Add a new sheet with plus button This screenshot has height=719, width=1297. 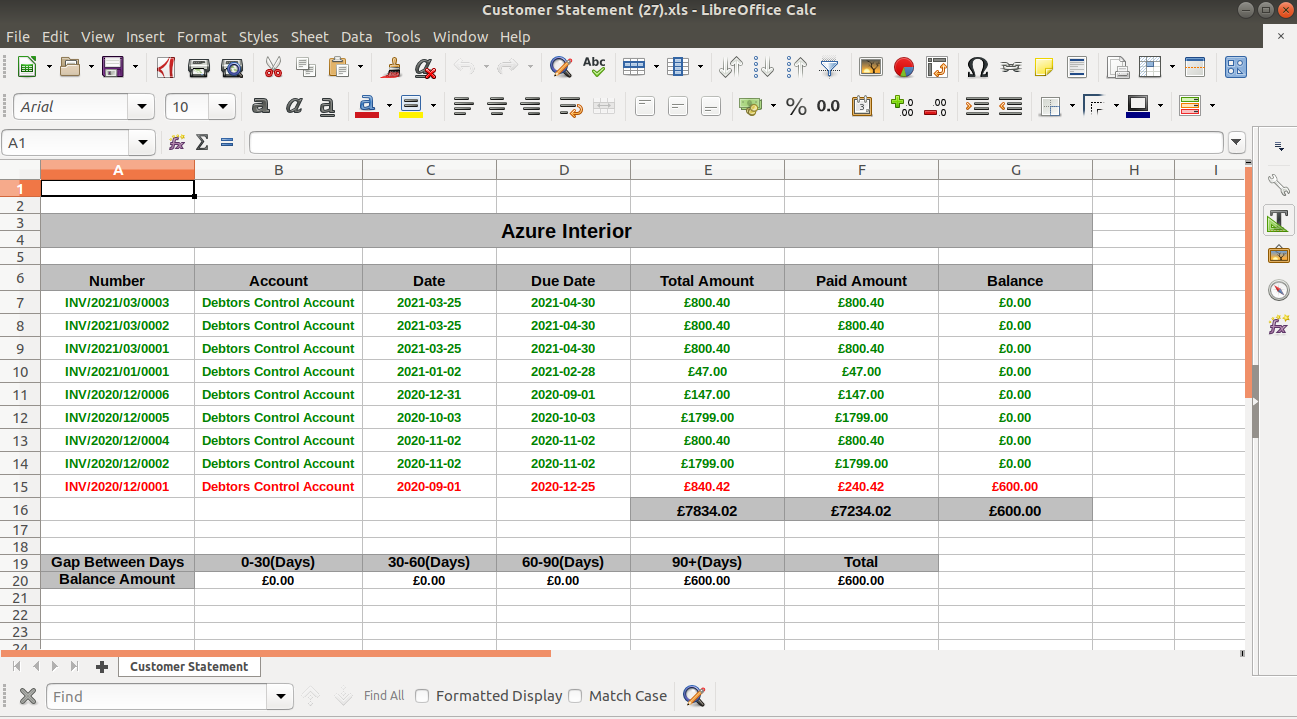tap(101, 667)
